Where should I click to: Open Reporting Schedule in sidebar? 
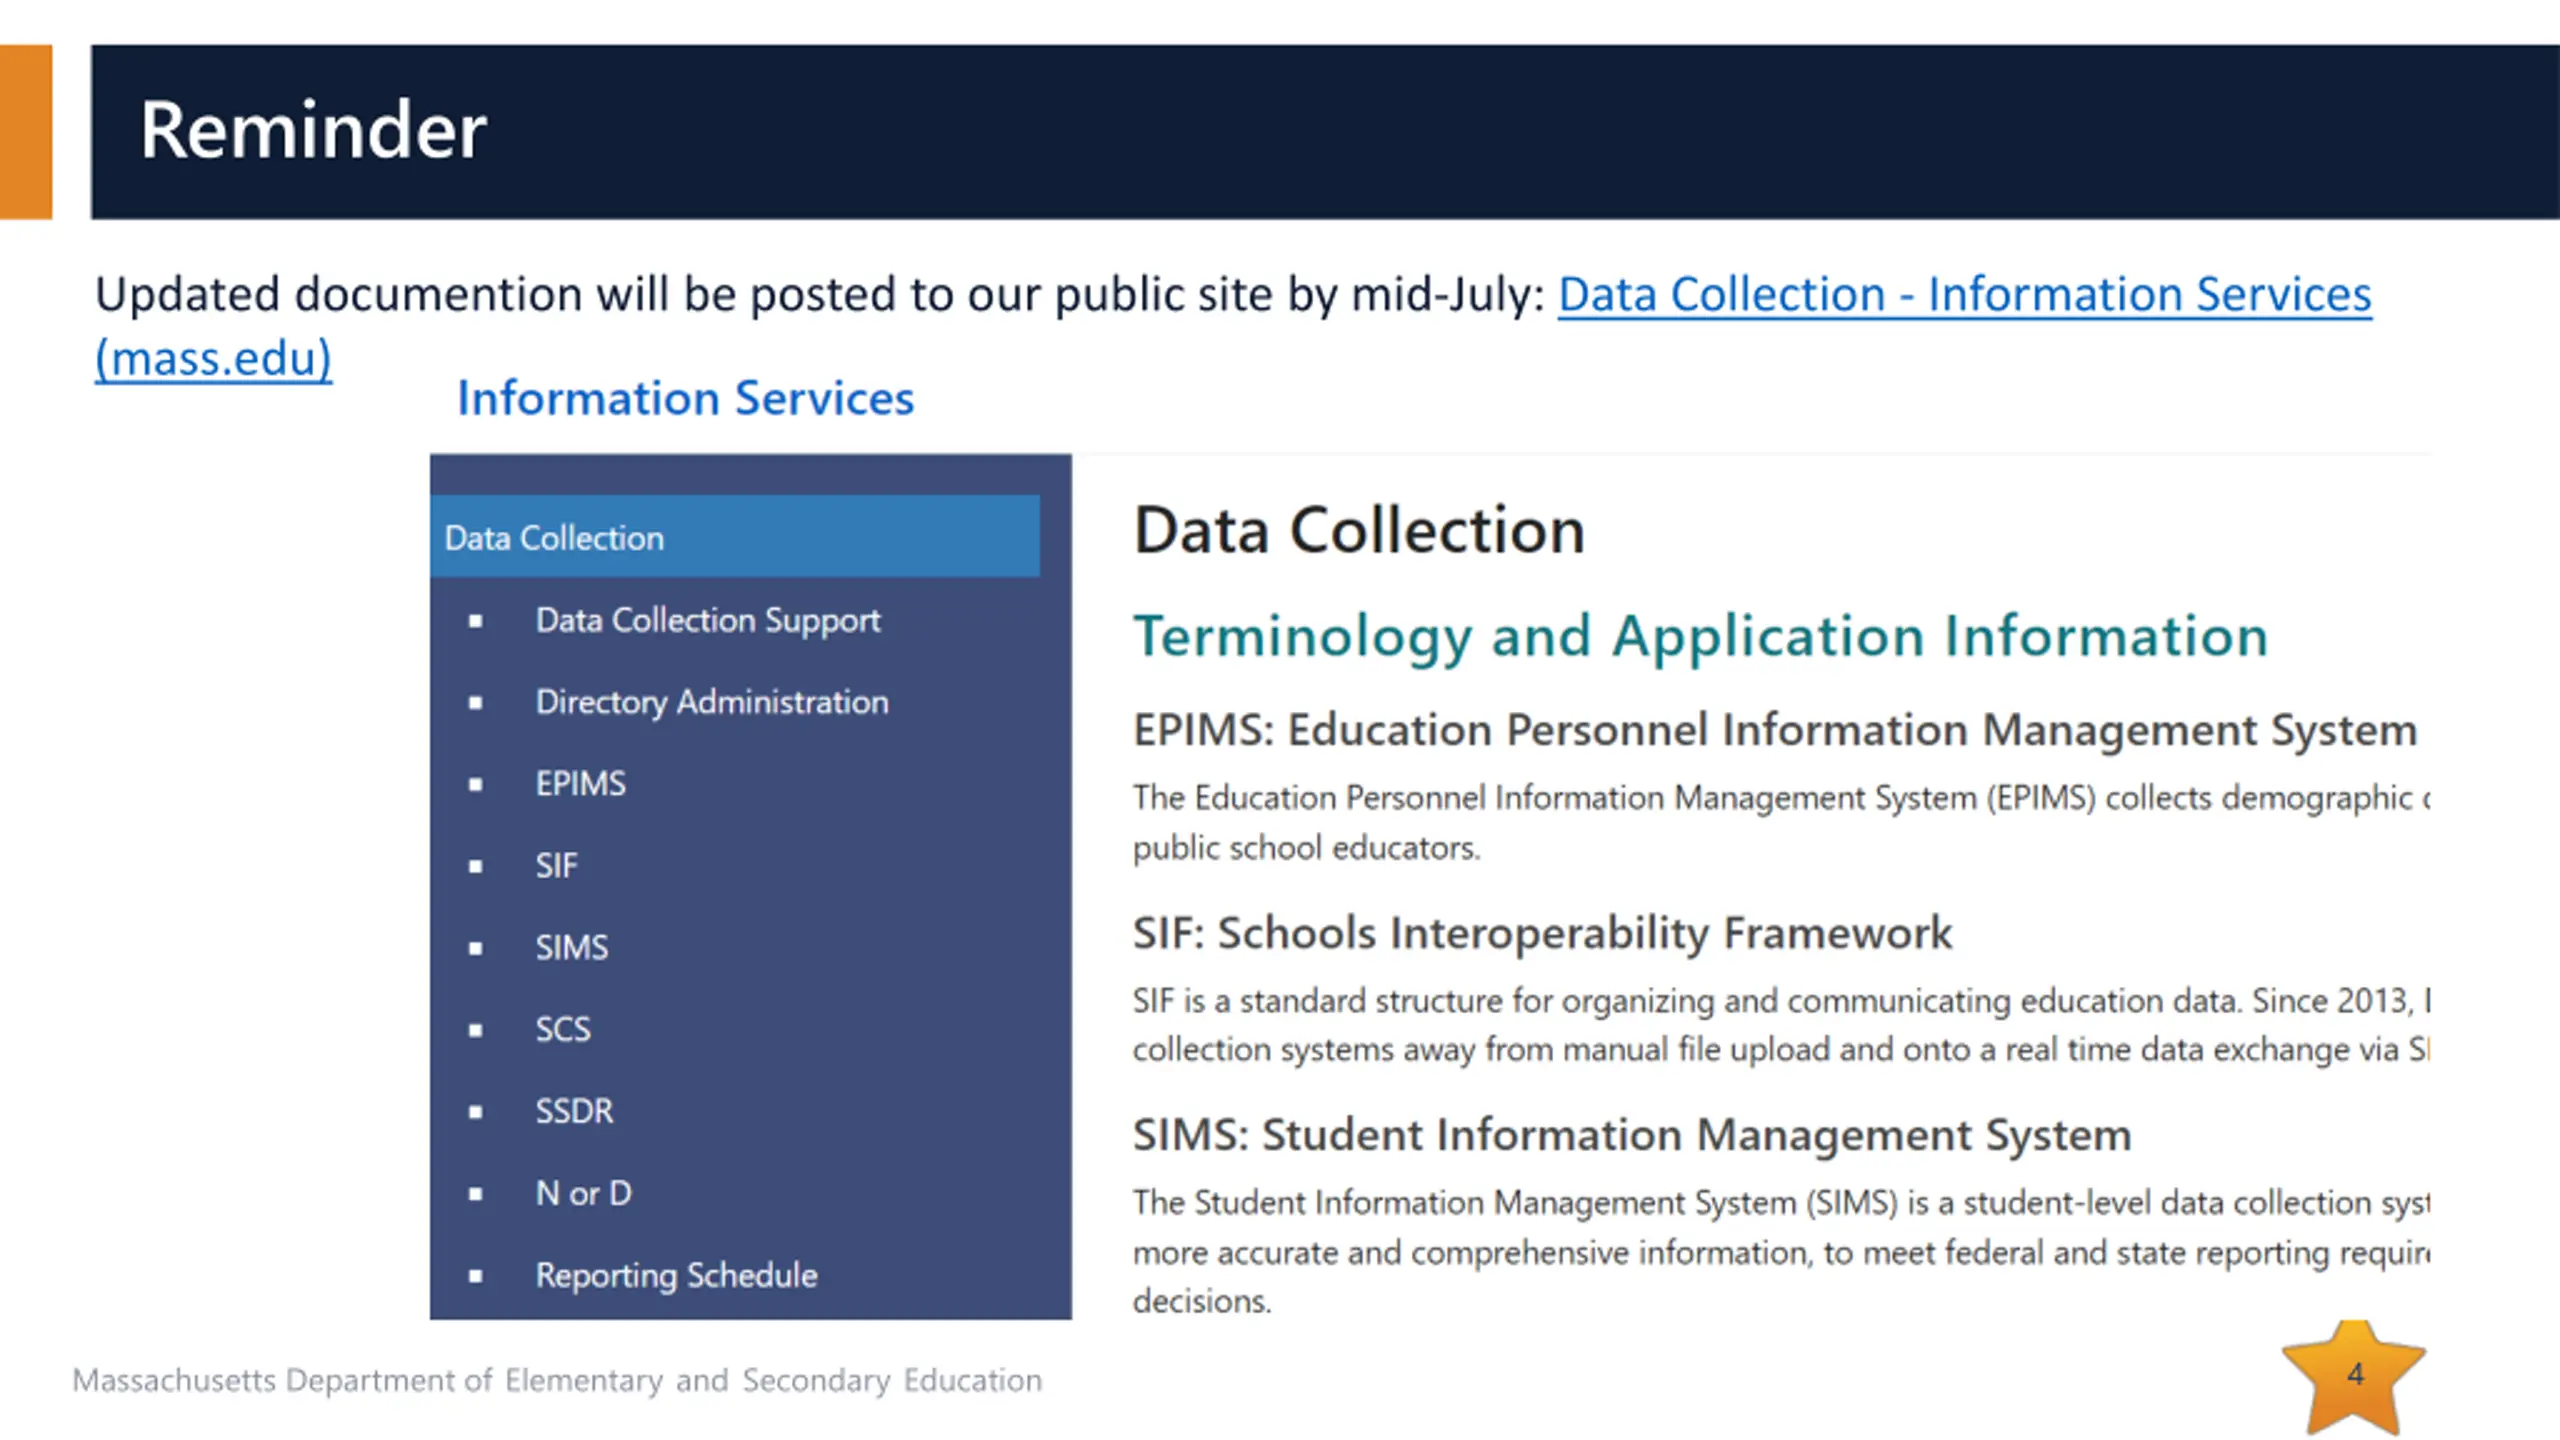click(676, 1276)
